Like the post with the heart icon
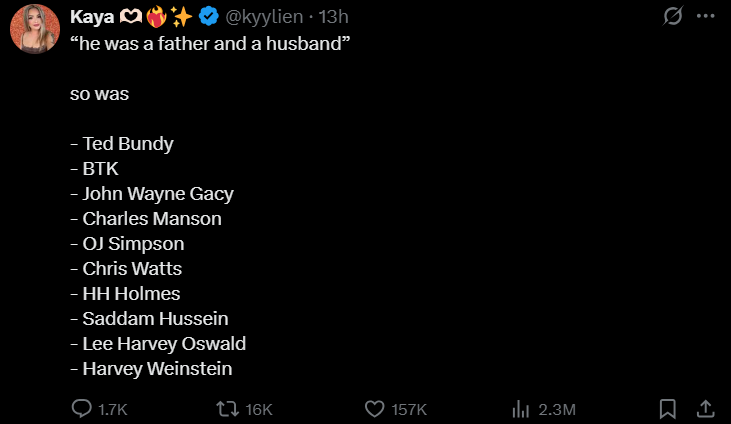The height and width of the screenshot is (424, 731). pos(374,409)
